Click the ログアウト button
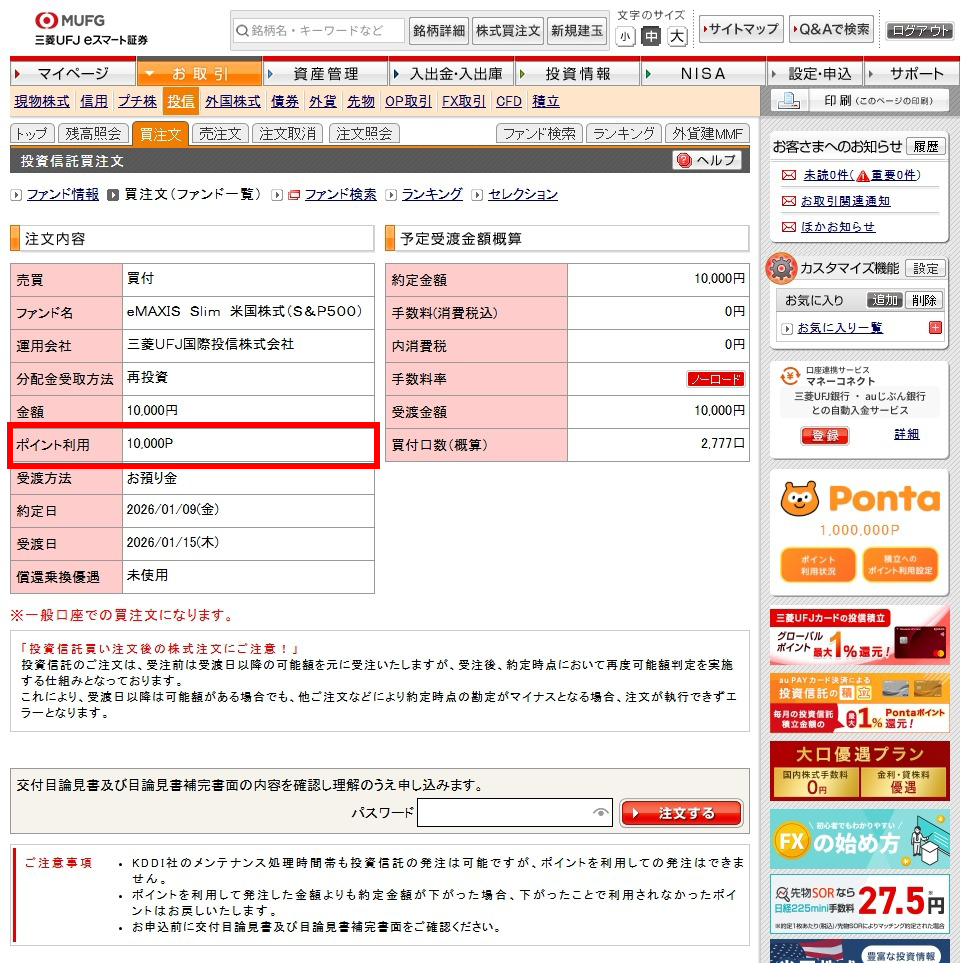 coord(919,31)
